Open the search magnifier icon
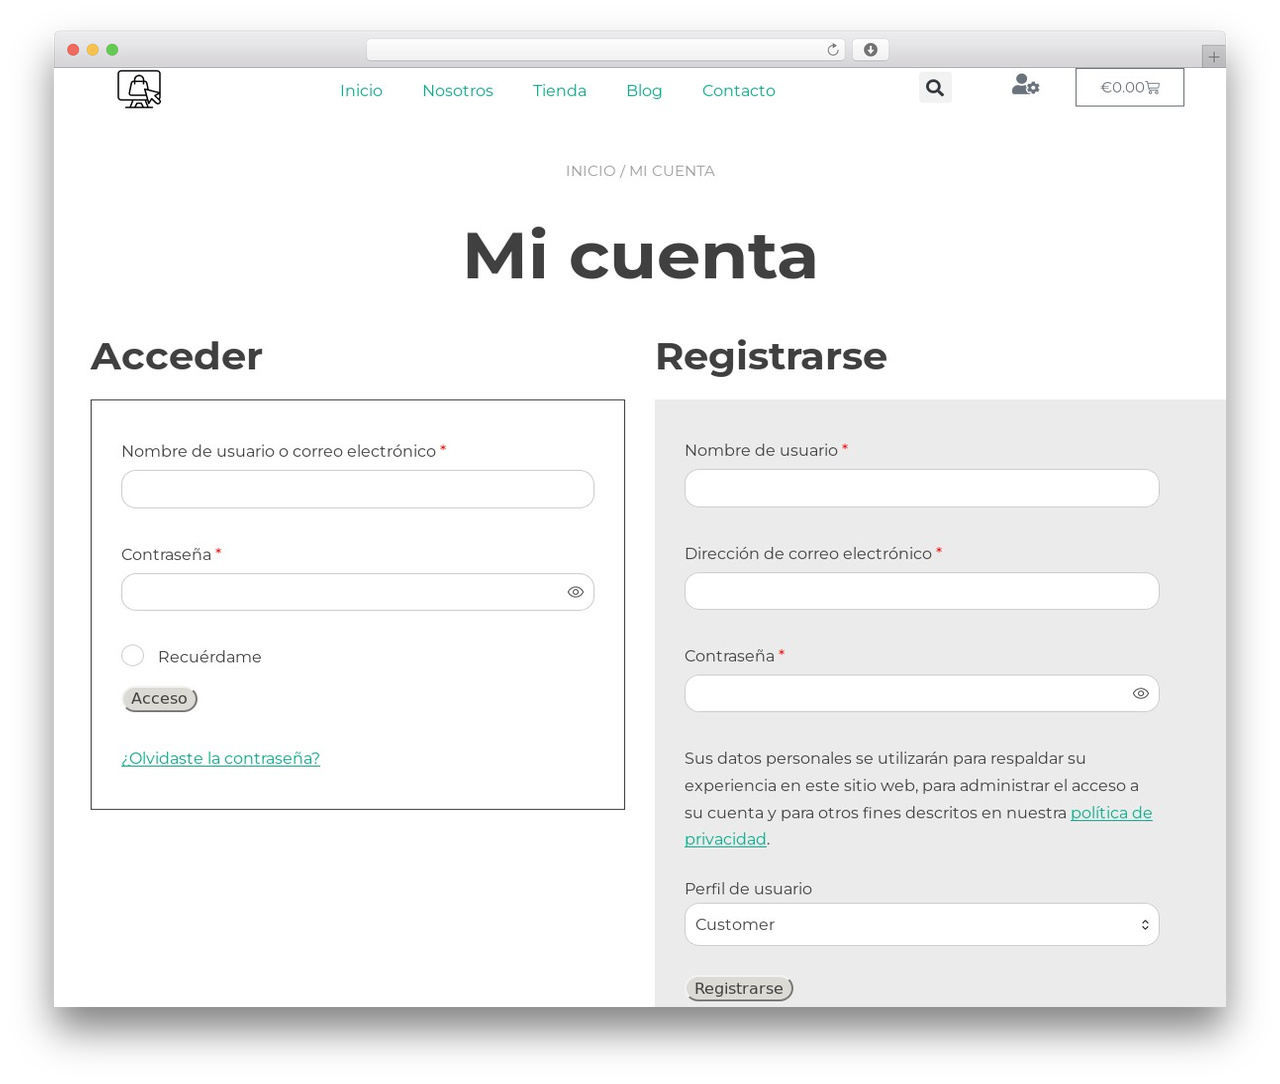 [935, 88]
